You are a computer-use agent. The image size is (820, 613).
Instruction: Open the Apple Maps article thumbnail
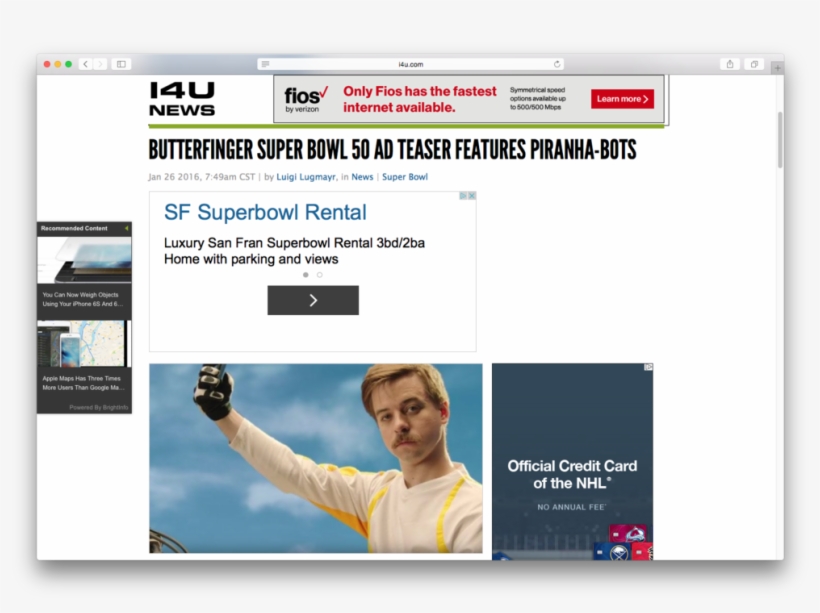[84, 344]
